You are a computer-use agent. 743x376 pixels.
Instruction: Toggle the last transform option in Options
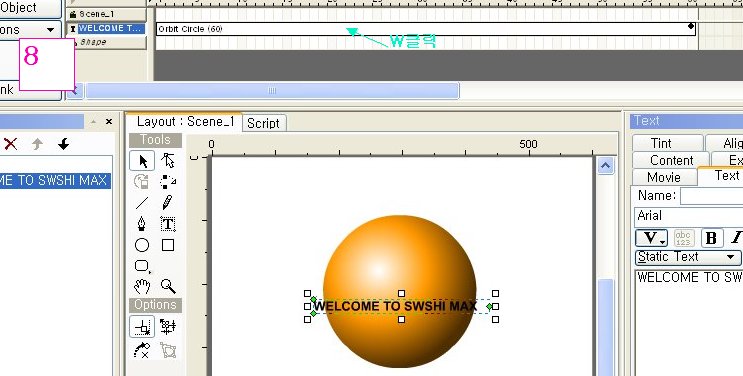coord(168,350)
